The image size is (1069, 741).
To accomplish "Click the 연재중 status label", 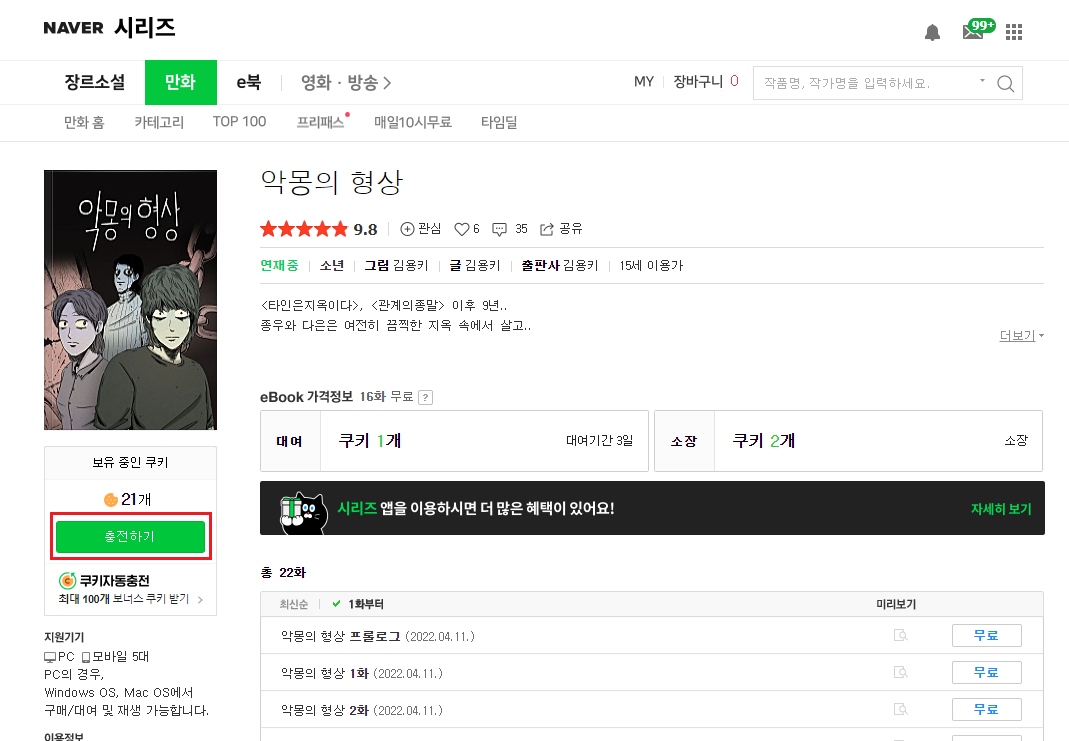I will coord(280,266).
